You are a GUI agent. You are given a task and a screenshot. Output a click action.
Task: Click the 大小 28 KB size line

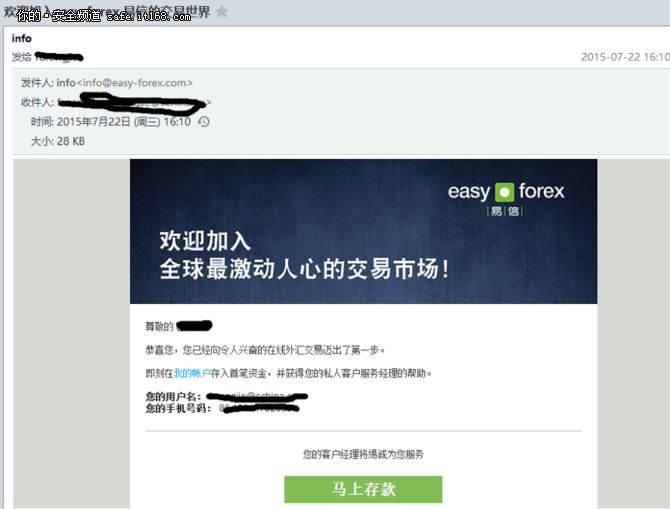[x=58, y=141]
